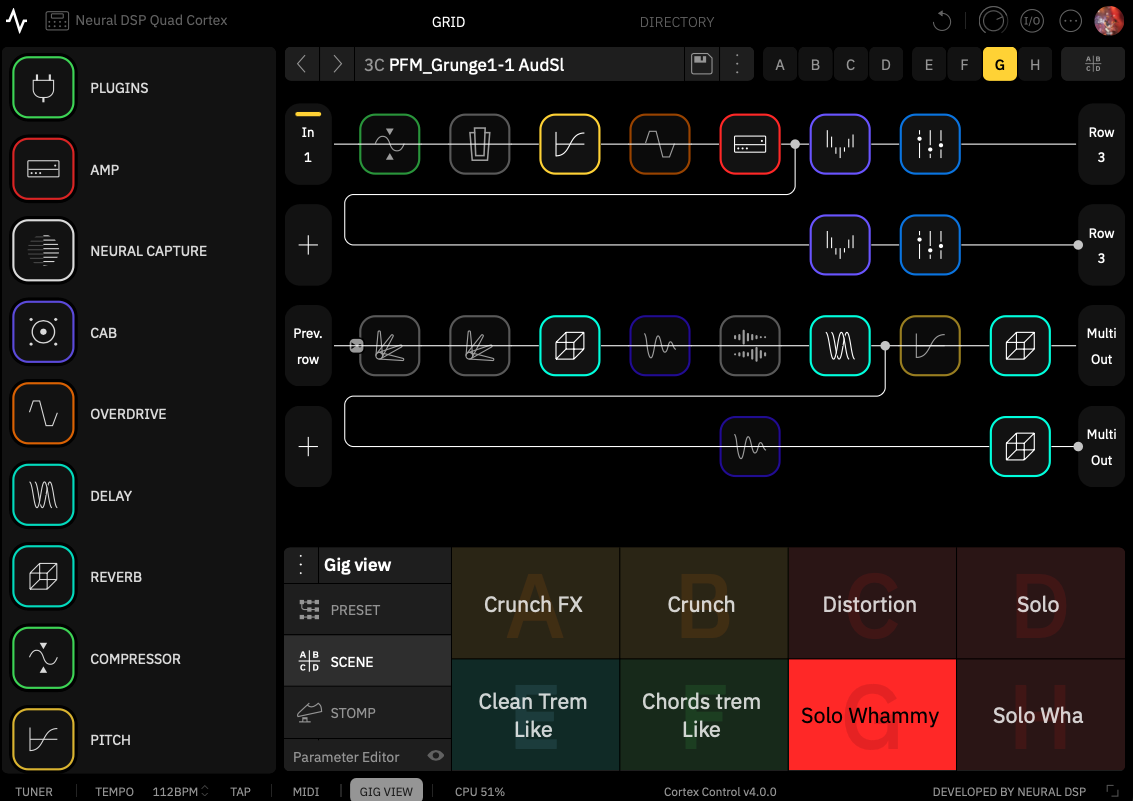Select active scene G button
Image resolution: width=1133 pixels, height=801 pixels.
(x=999, y=64)
